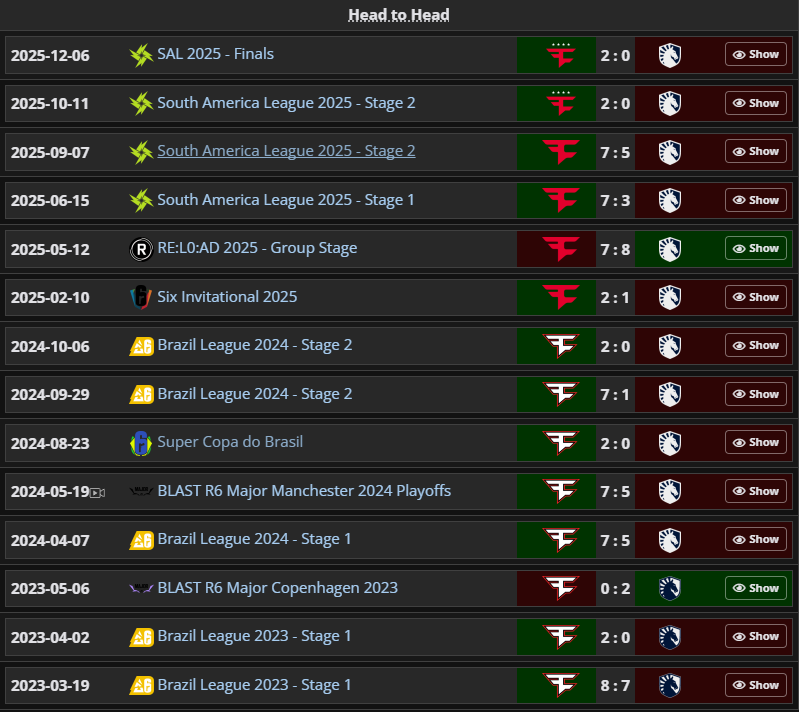Open underlined South America League 2025 - Stage 2 link

(x=286, y=151)
